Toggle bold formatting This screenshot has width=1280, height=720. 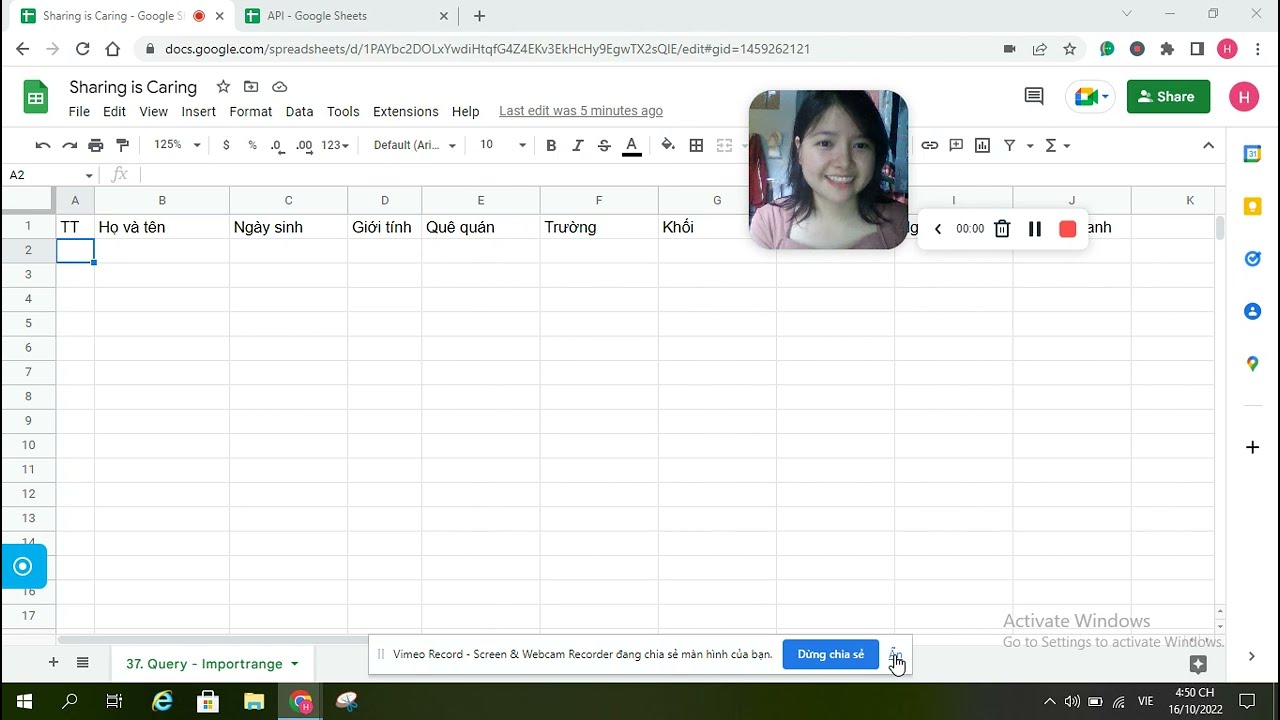[551, 145]
